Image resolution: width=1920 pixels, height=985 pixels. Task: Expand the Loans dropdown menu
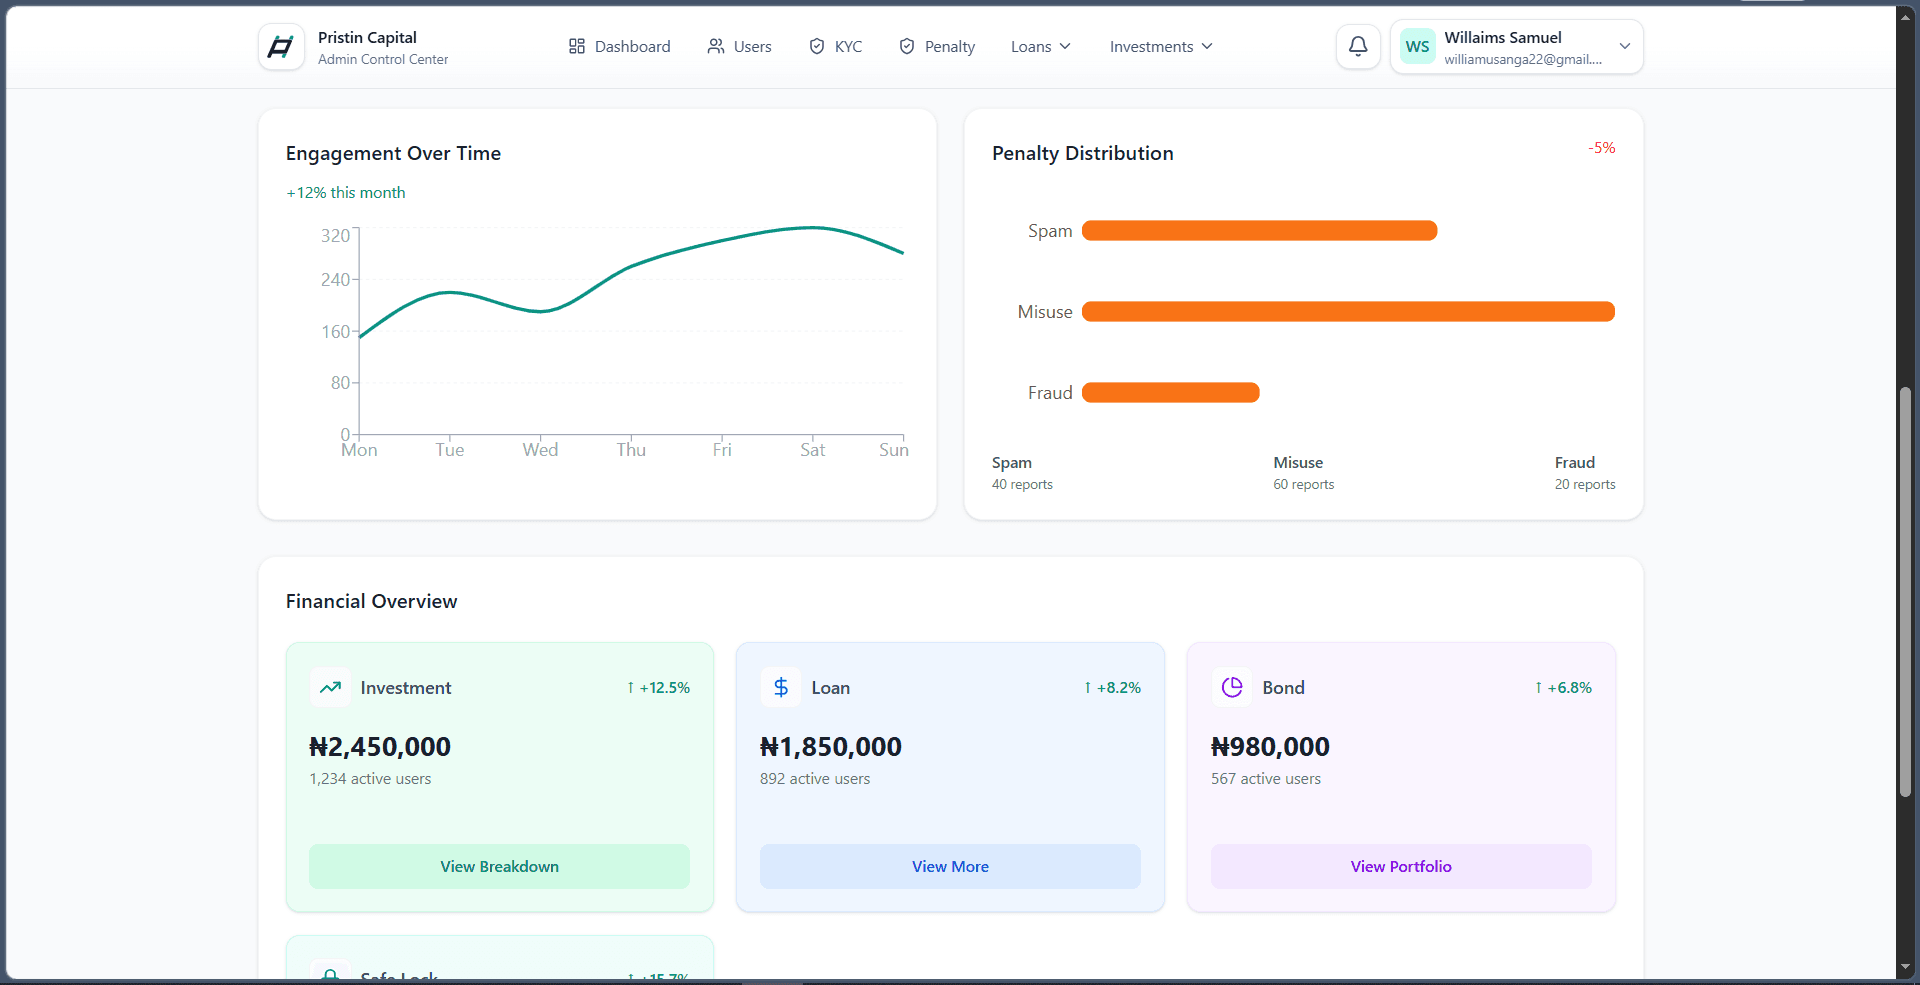1040,47
